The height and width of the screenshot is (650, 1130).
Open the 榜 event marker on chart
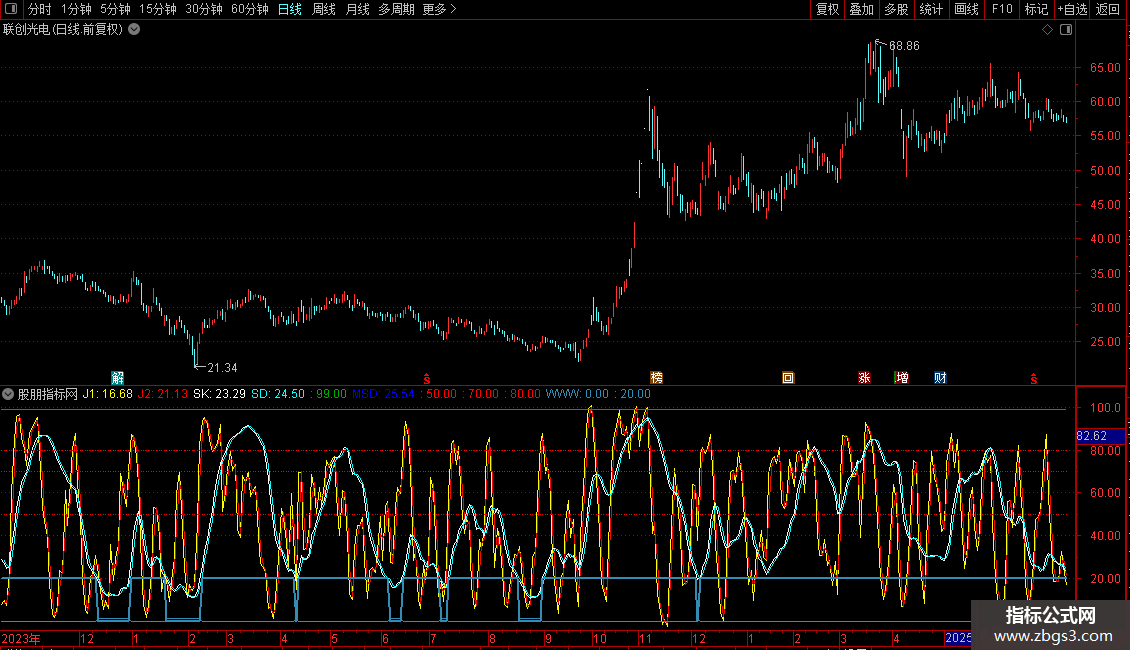(x=656, y=378)
